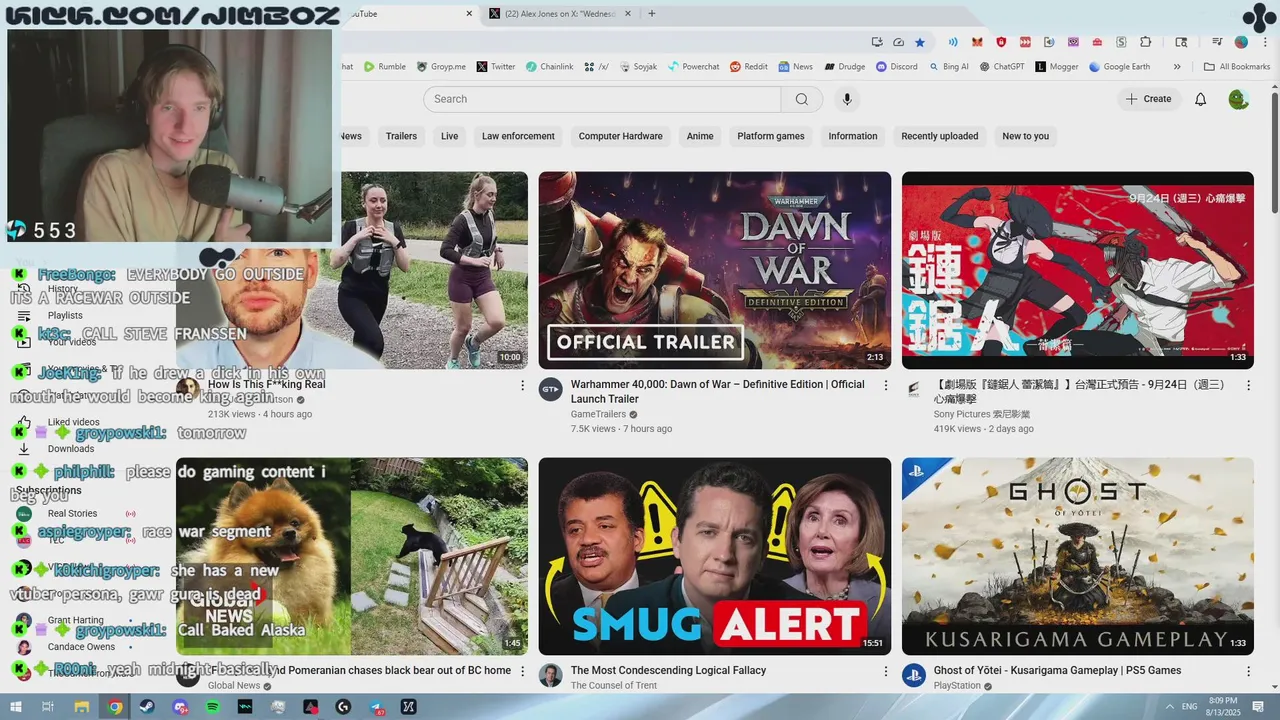Open options menu for Sony Pictures video
The height and width of the screenshot is (720, 1280).
point(1248,385)
